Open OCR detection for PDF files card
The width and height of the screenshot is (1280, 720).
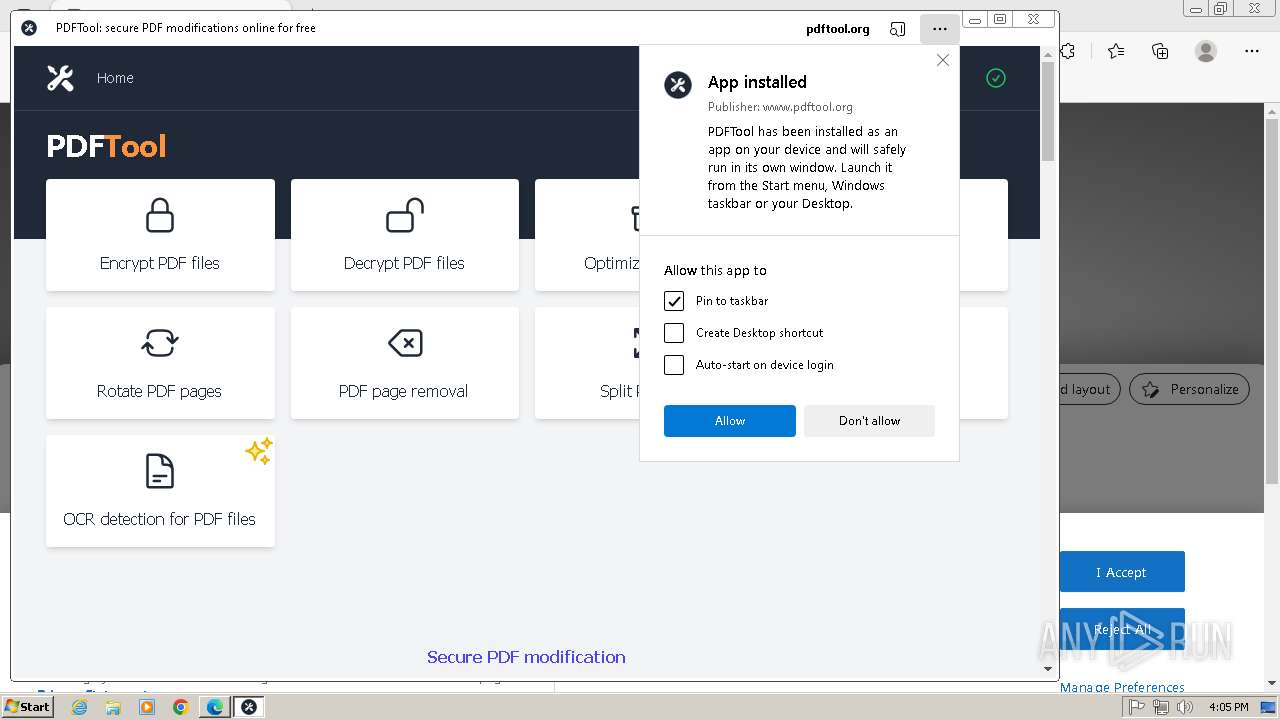160,491
